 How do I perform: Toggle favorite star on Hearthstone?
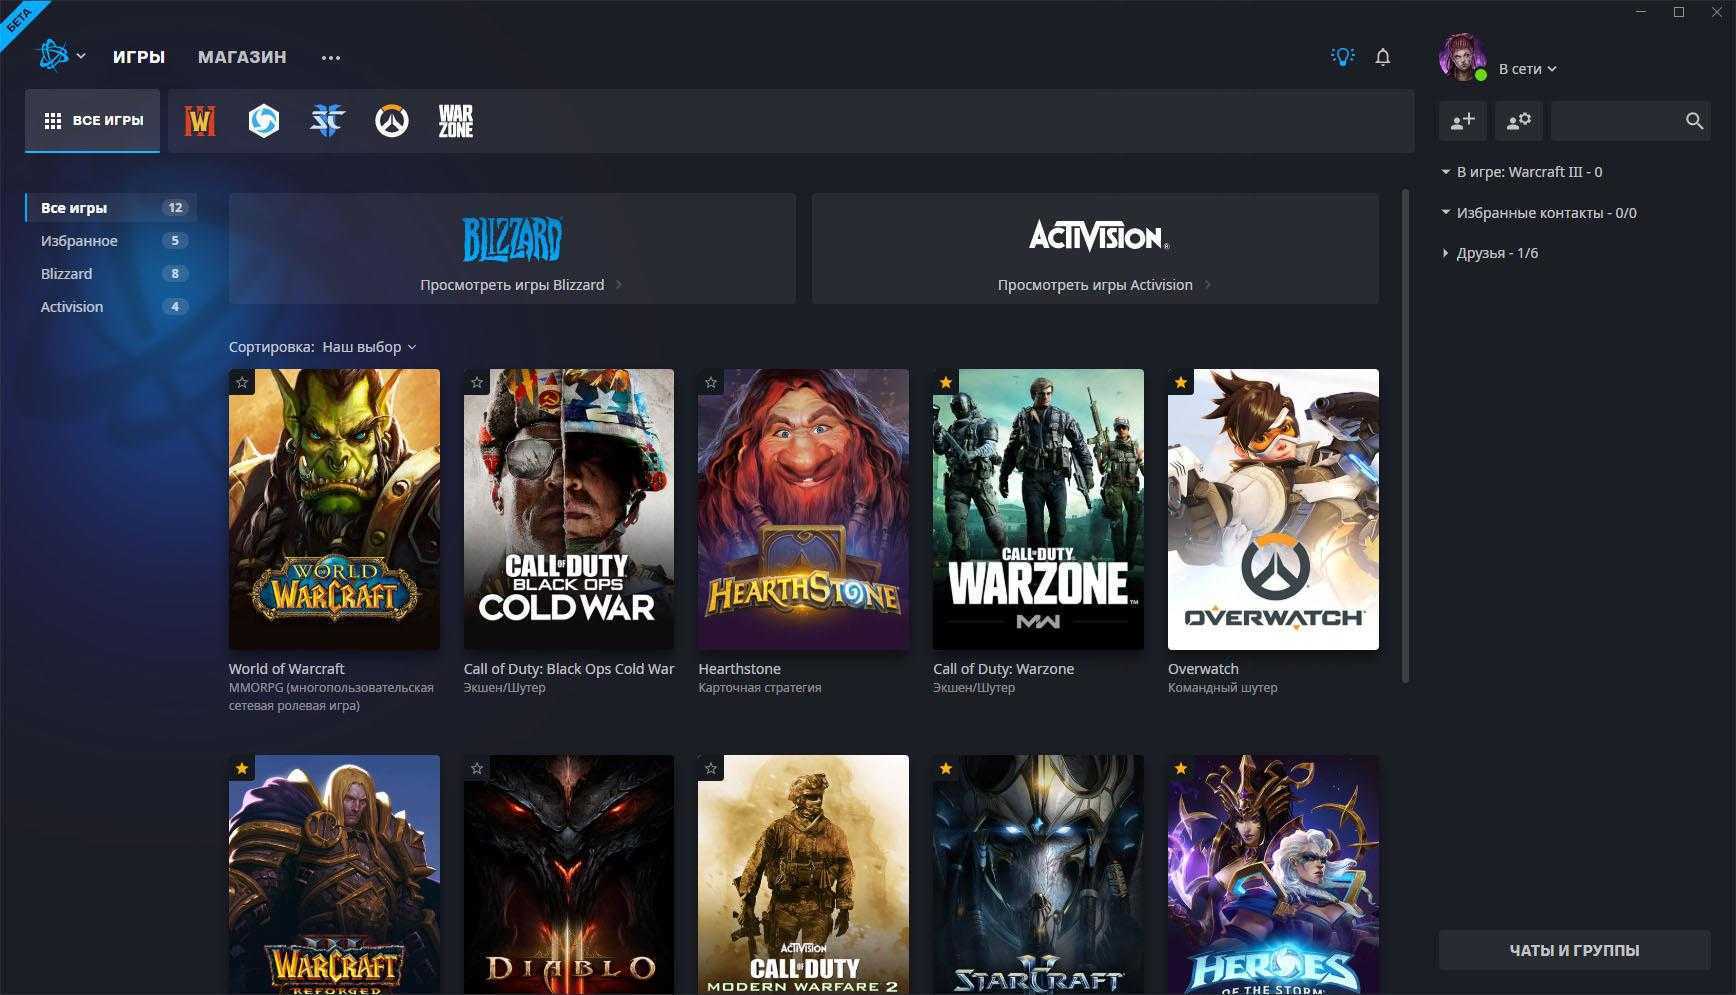(711, 382)
